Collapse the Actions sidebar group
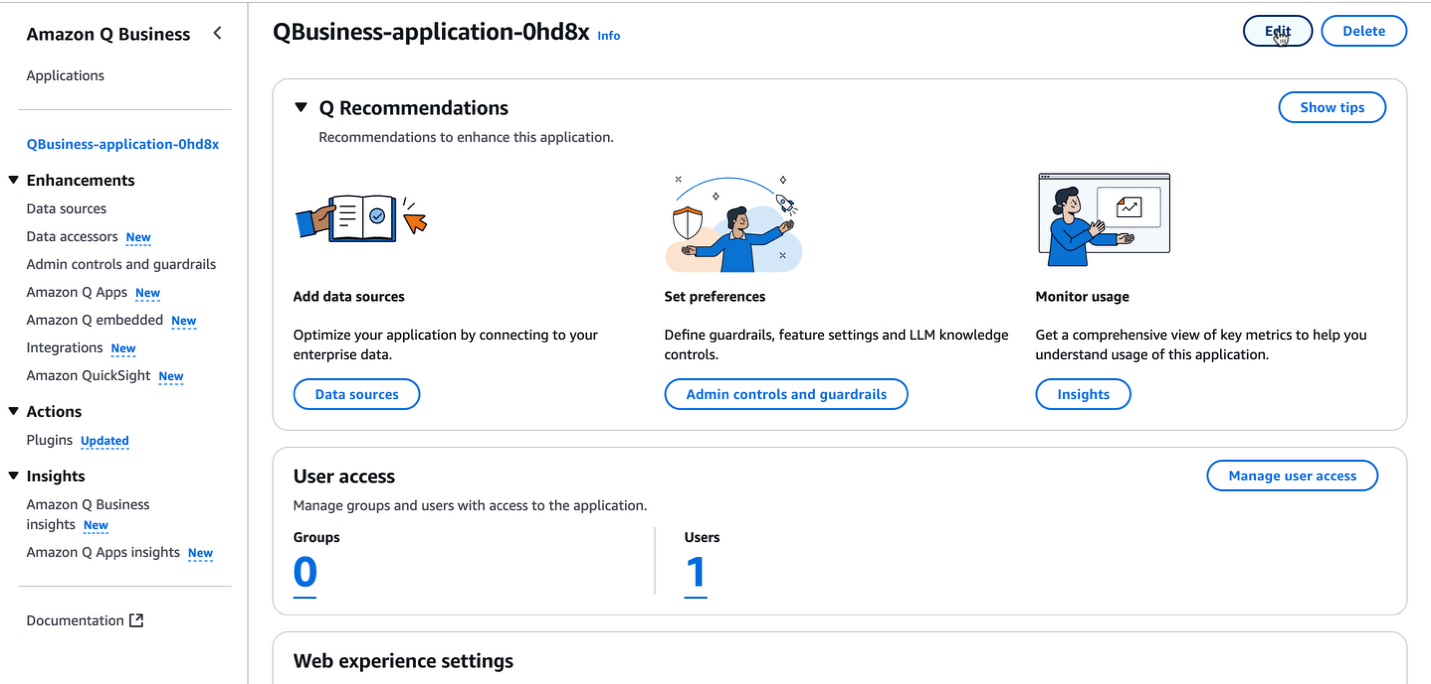The width and height of the screenshot is (1431, 684). [x=14, y=412]
